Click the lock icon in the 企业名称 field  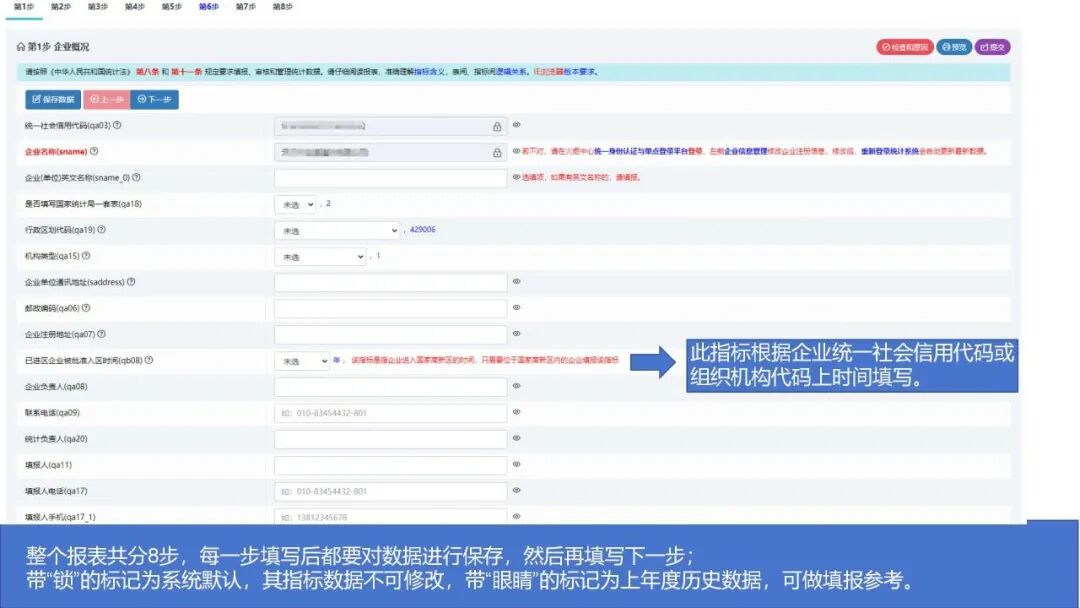click(x=497, y=151)
